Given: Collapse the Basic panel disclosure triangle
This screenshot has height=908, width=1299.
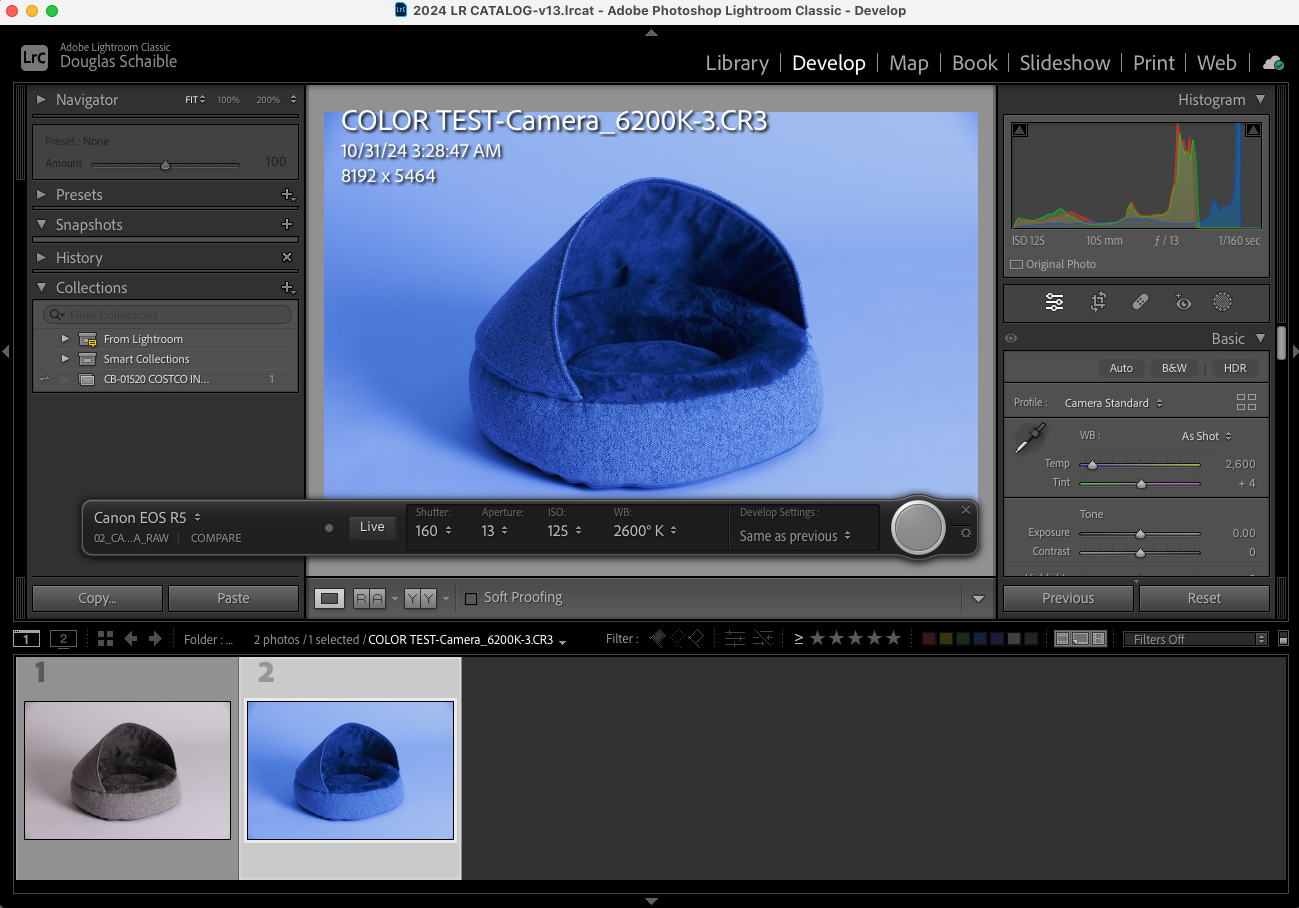Looking at the screenshot, I should (x=1259, y=338).
